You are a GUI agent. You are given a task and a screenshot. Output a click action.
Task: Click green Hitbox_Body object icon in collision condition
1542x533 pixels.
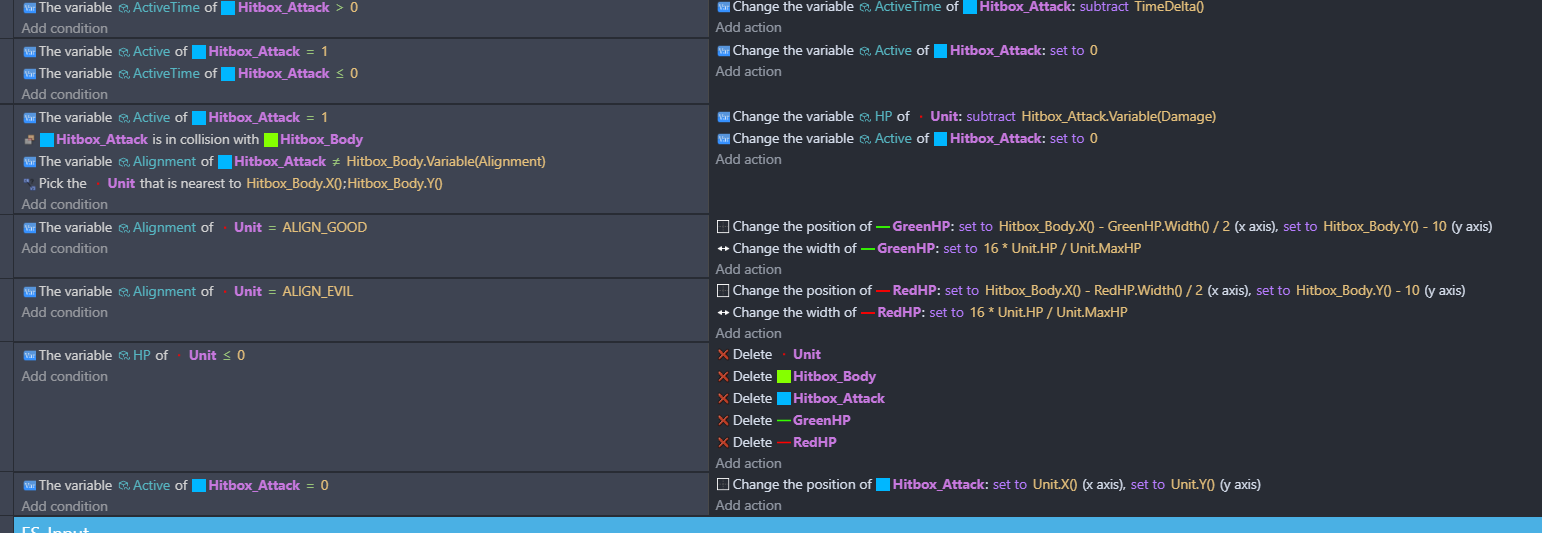click(x=271, y=139)
